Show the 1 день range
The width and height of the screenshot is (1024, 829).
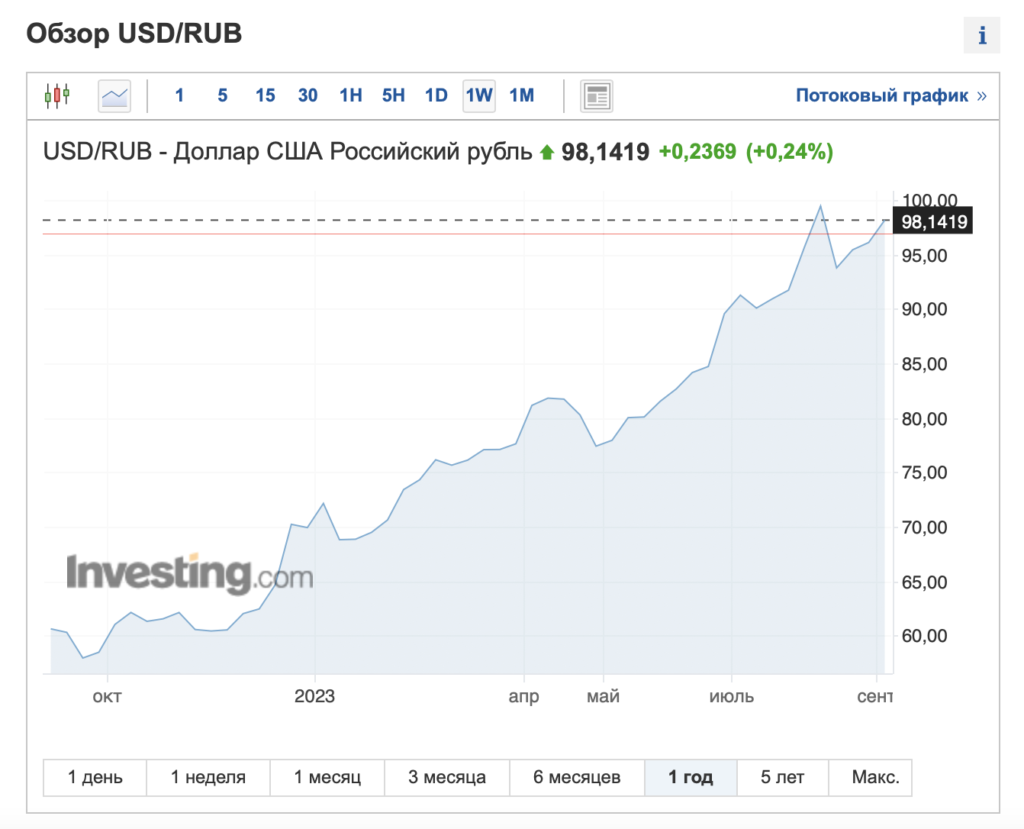pyautogui.click(x=95, y=777)
